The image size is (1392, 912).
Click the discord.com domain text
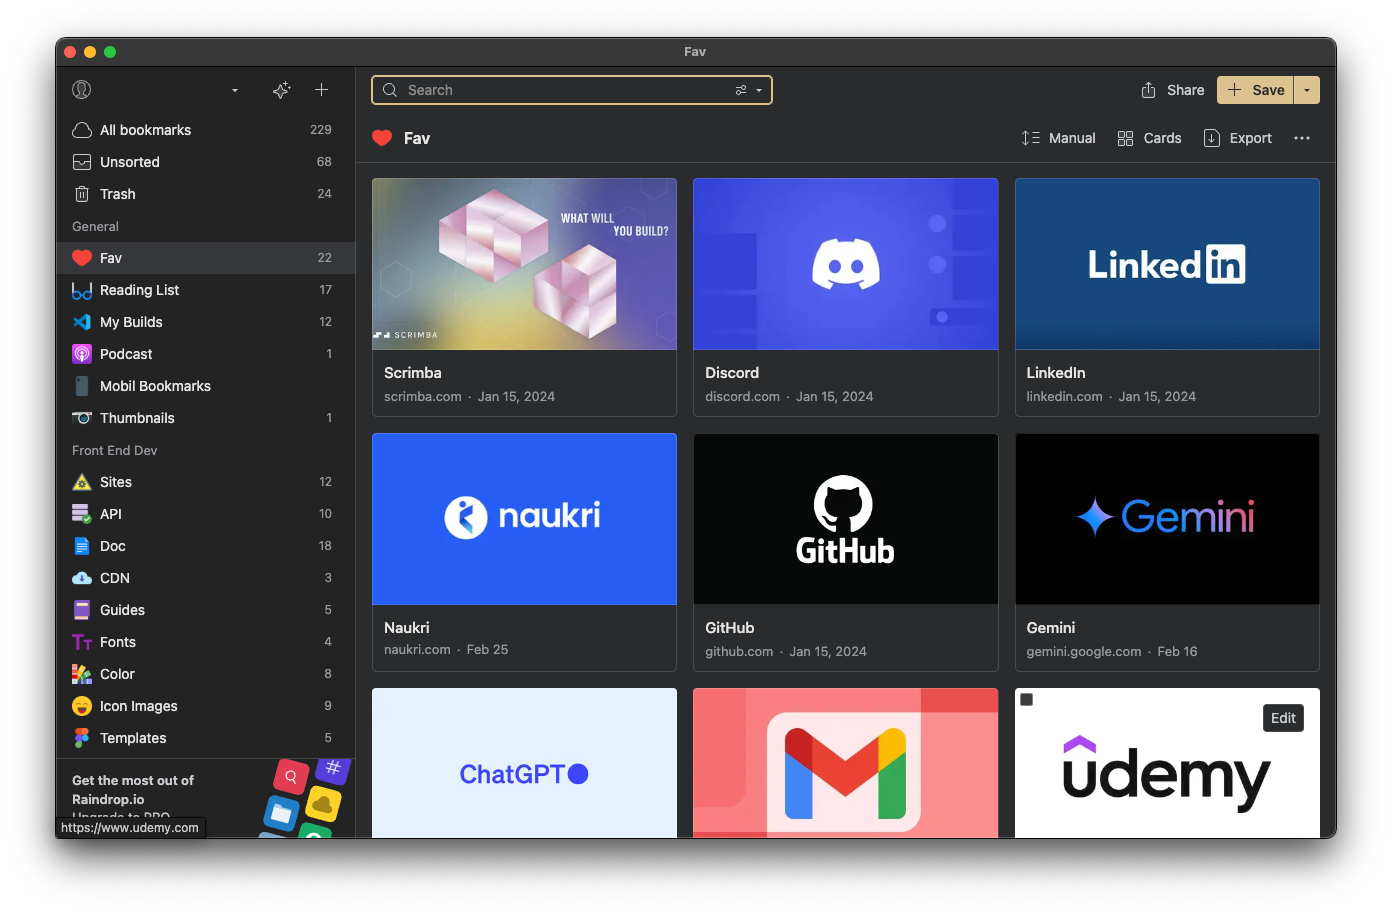742,397
